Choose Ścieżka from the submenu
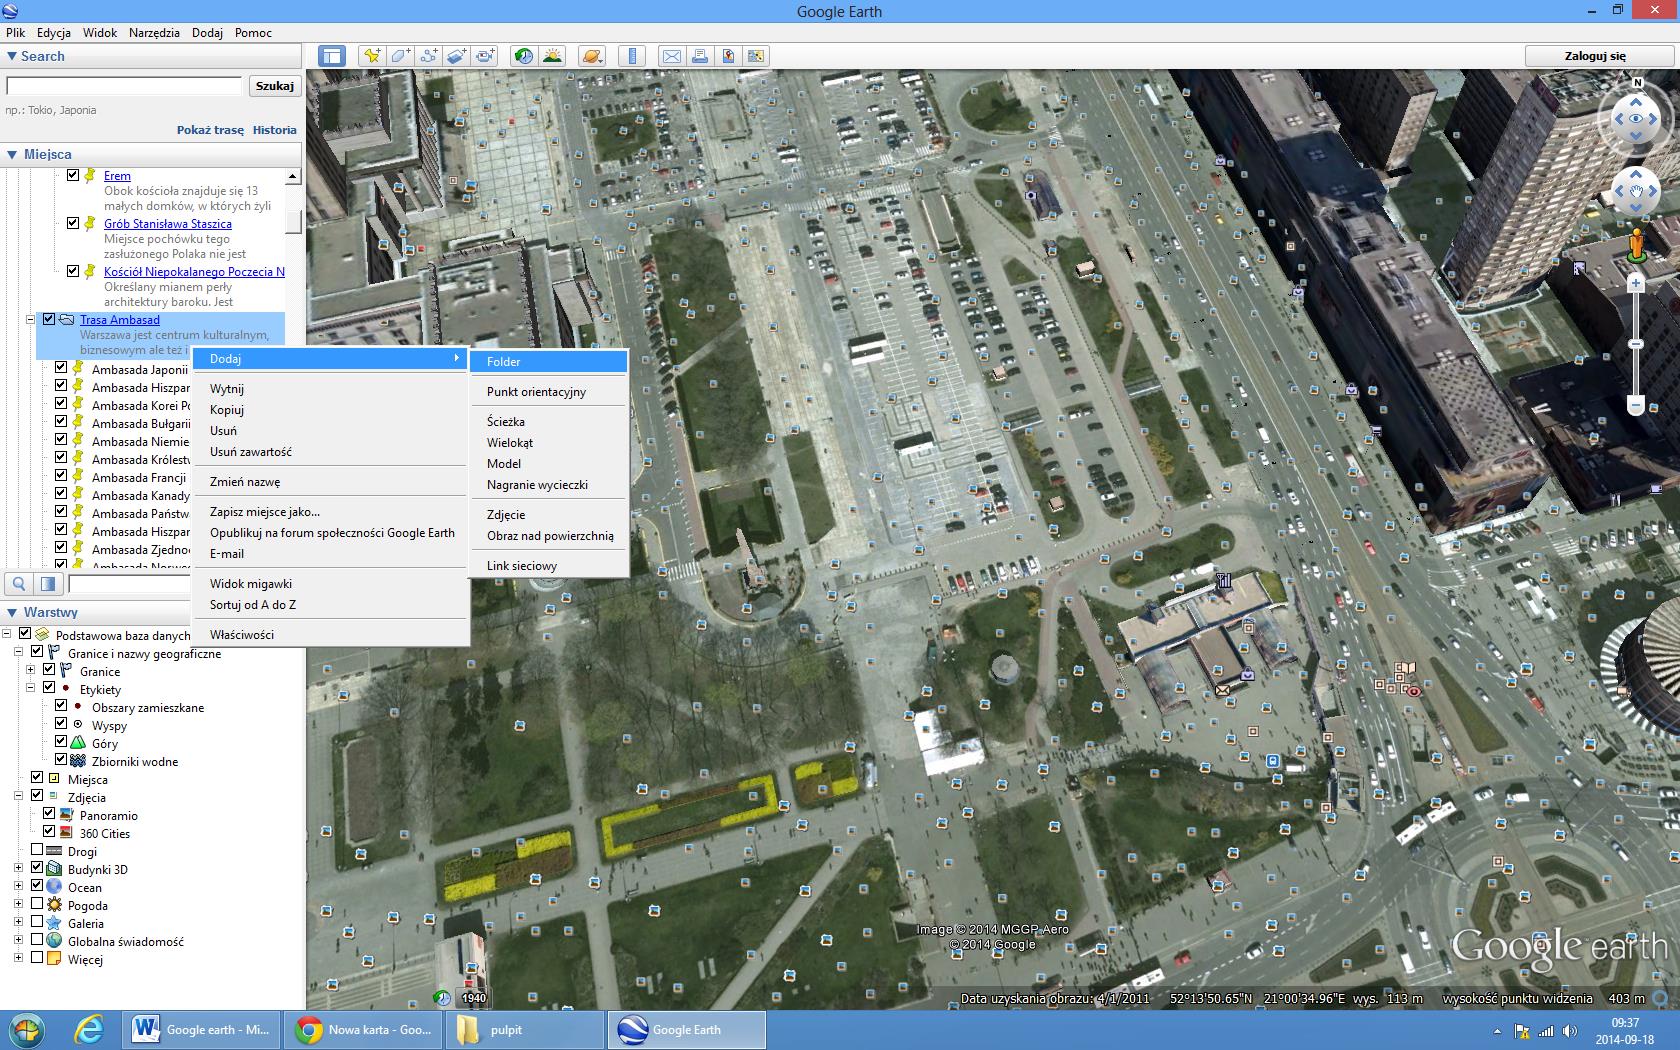 548,422
